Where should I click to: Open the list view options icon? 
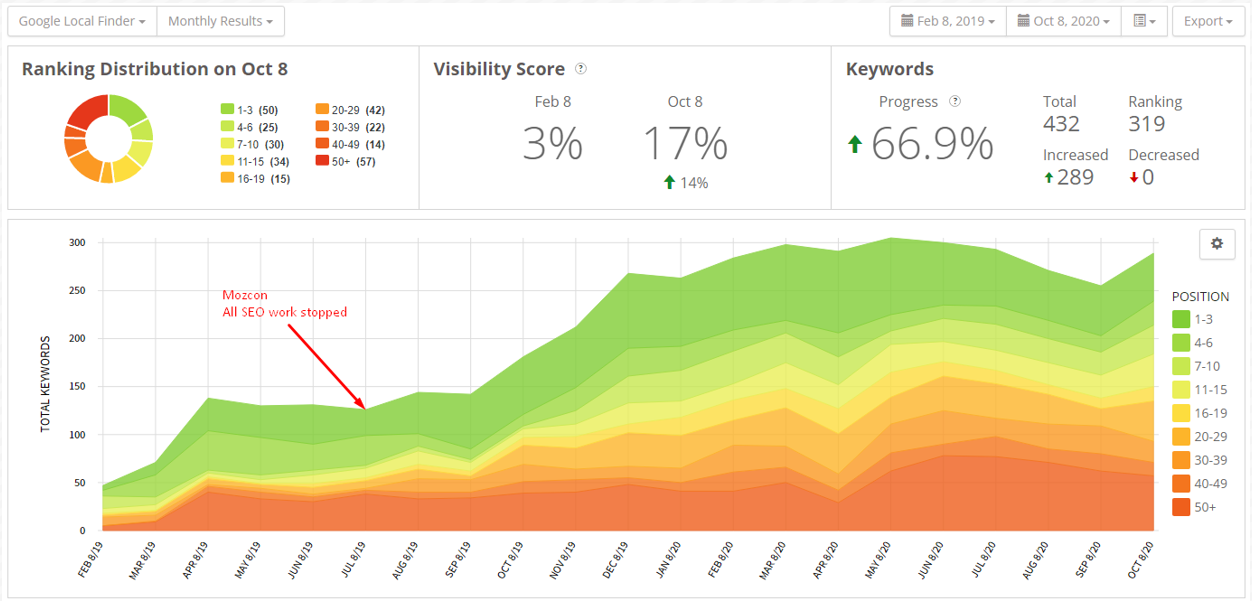1144,21
